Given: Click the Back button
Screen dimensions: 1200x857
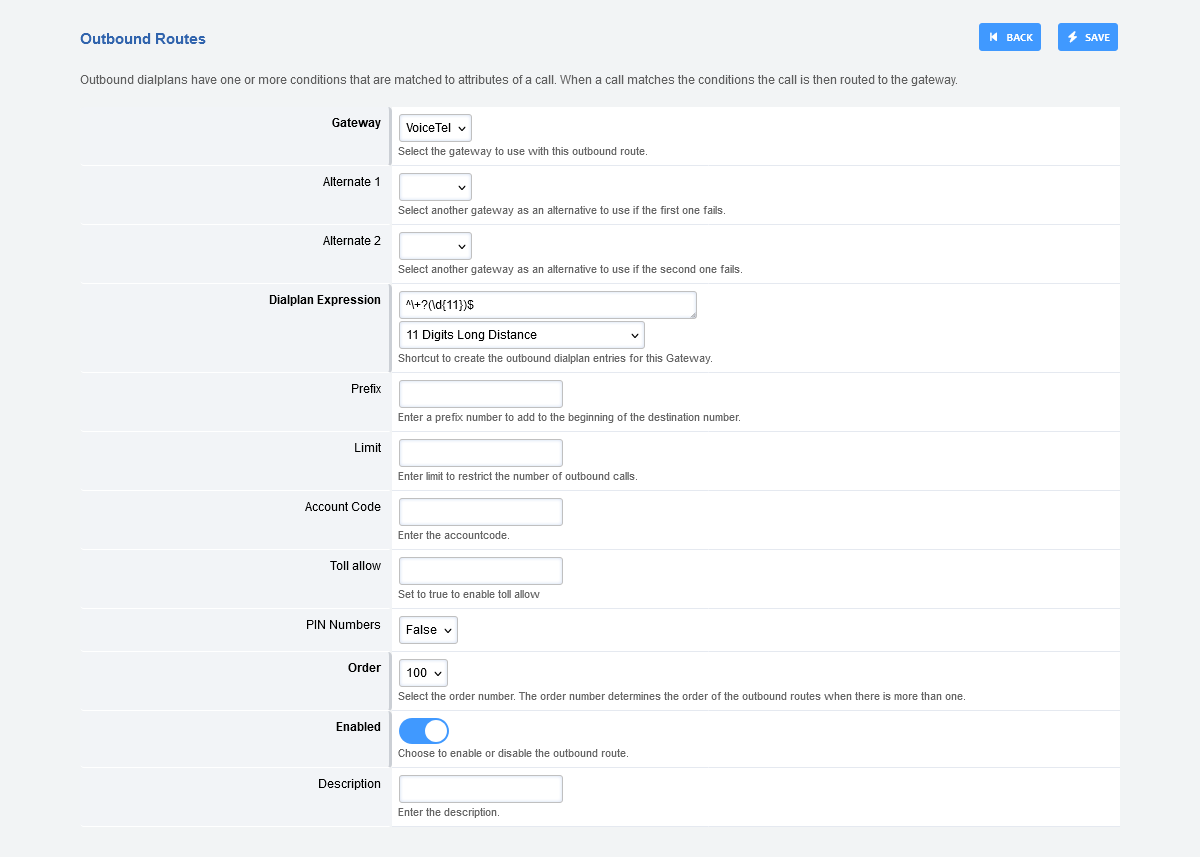Looking at the screenshot, I should click(1009, 37).
